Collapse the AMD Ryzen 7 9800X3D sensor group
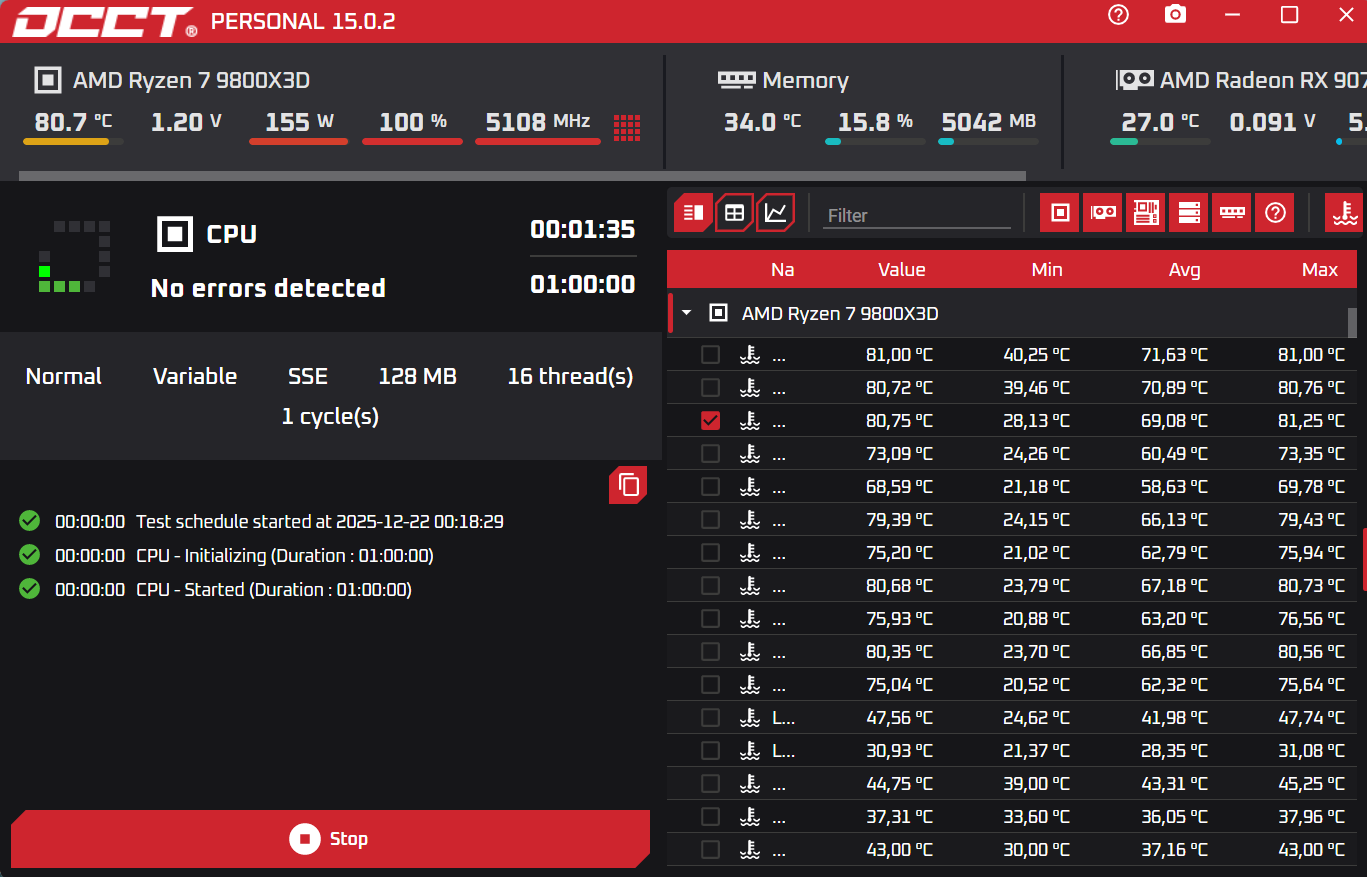The width and height of the screenshot is (1367, 877). (x=686, y=313)
